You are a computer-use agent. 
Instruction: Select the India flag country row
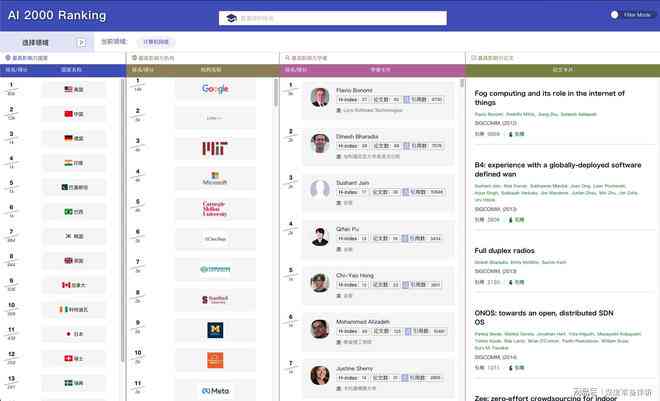(x=74, y=162)
